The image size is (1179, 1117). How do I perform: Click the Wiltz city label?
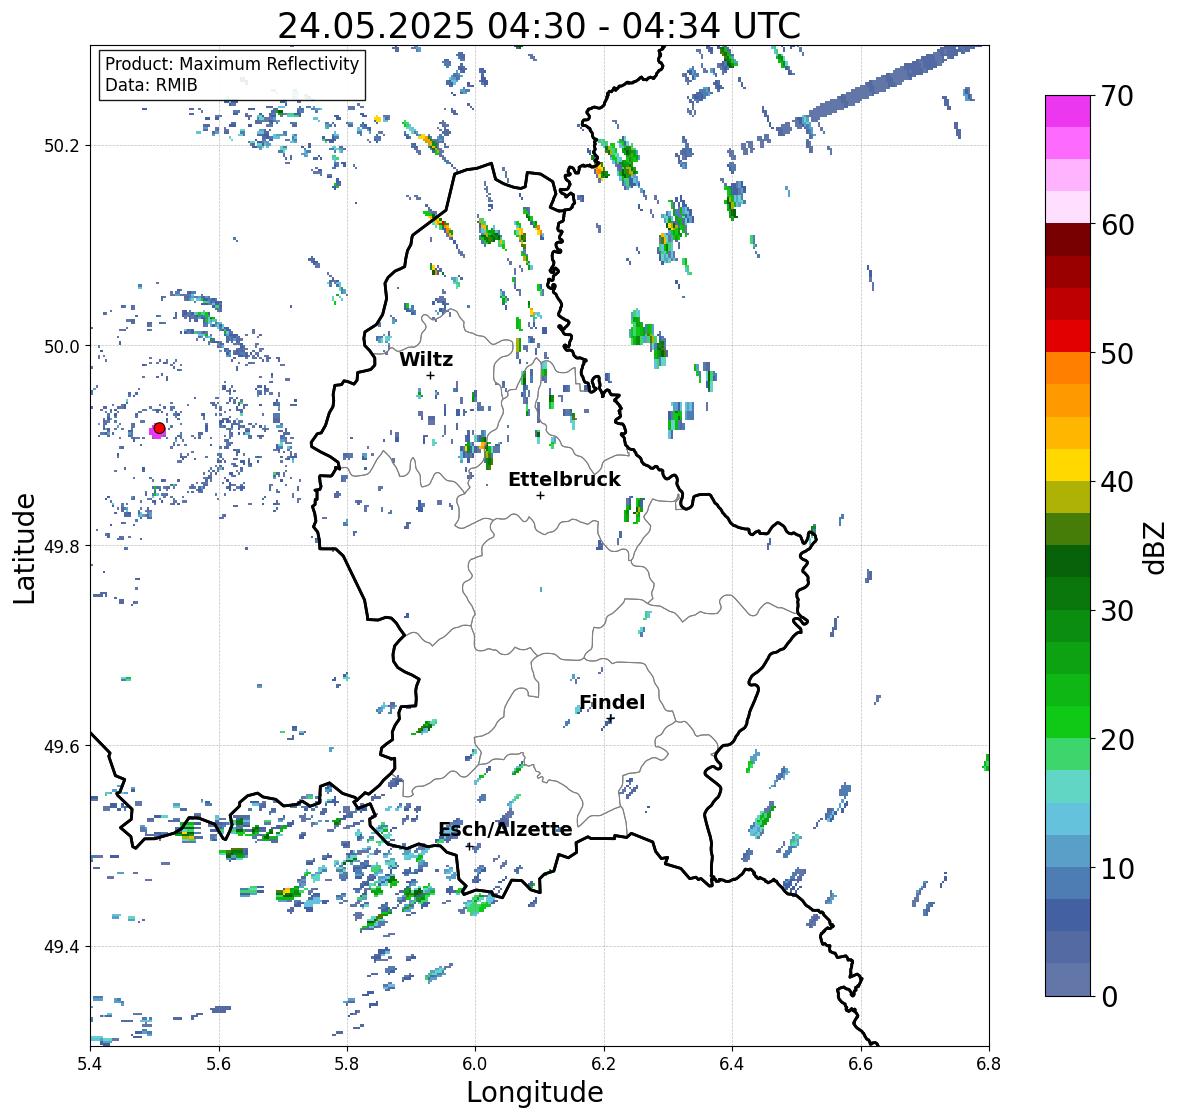click(426, 359)
